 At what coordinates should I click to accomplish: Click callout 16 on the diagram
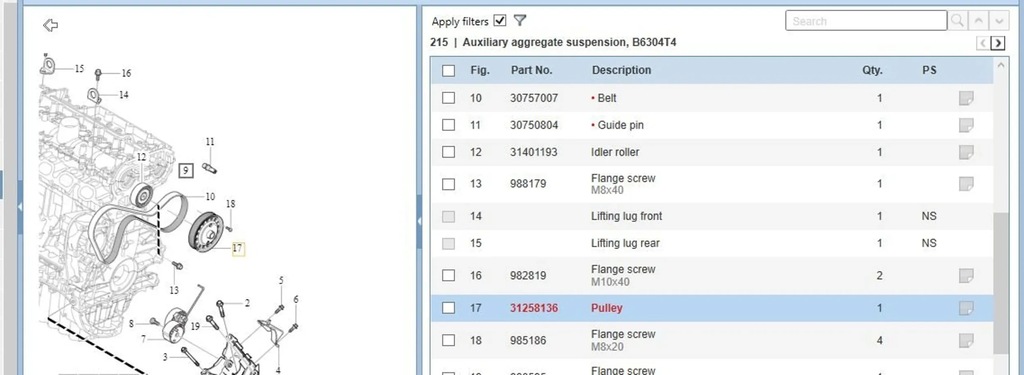[126, 73]
